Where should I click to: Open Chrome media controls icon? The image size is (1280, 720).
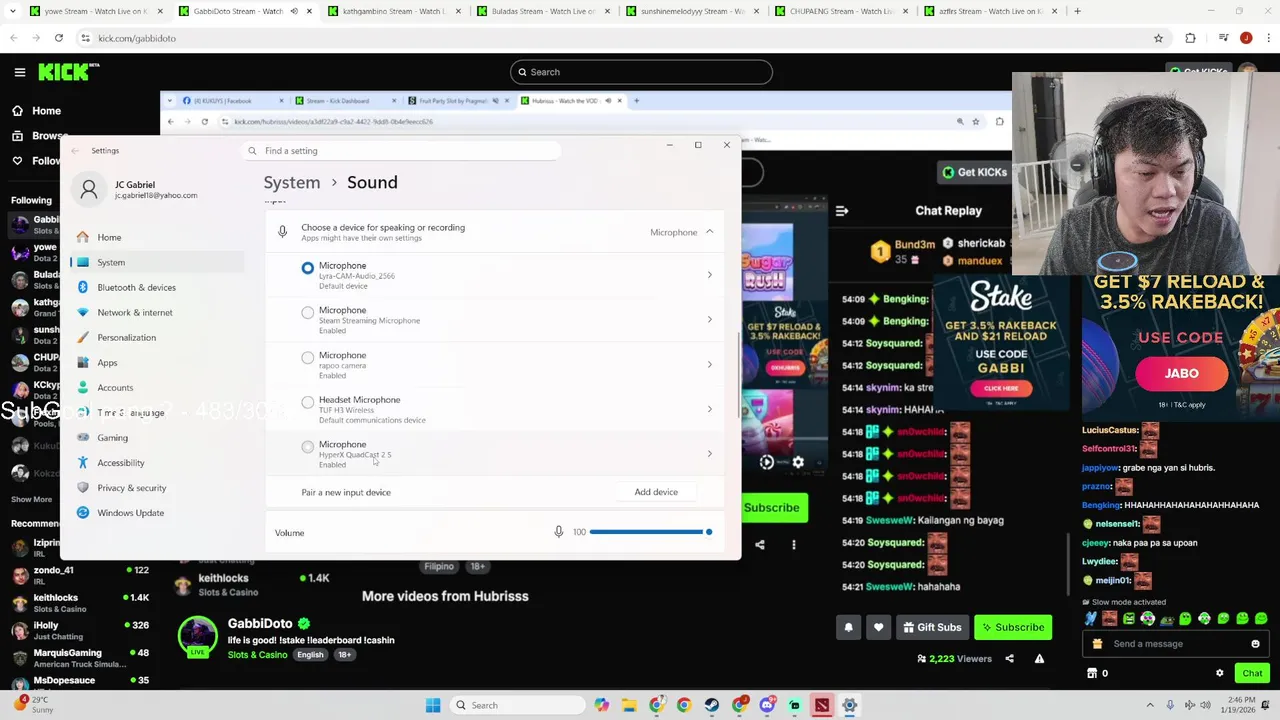tap(1222, 38)
